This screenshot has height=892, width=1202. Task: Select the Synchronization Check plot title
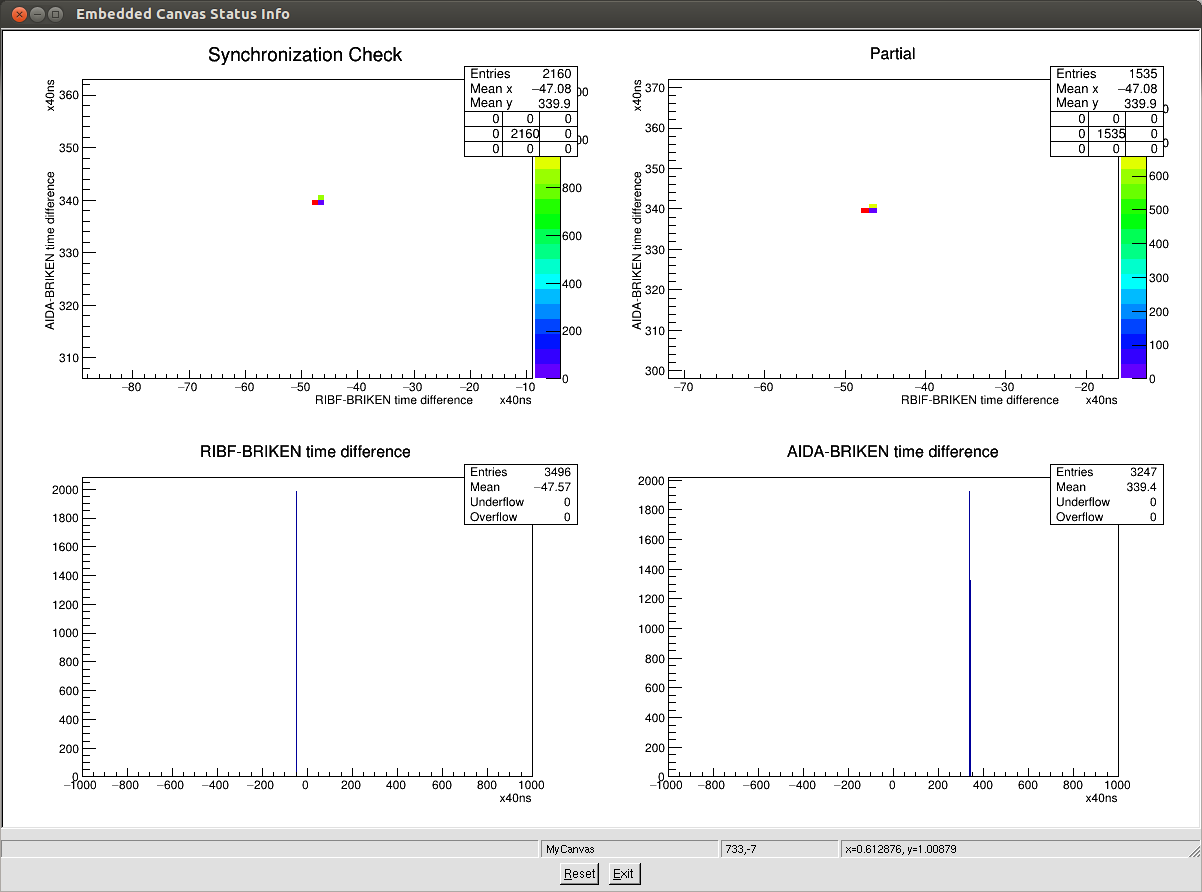304,55
